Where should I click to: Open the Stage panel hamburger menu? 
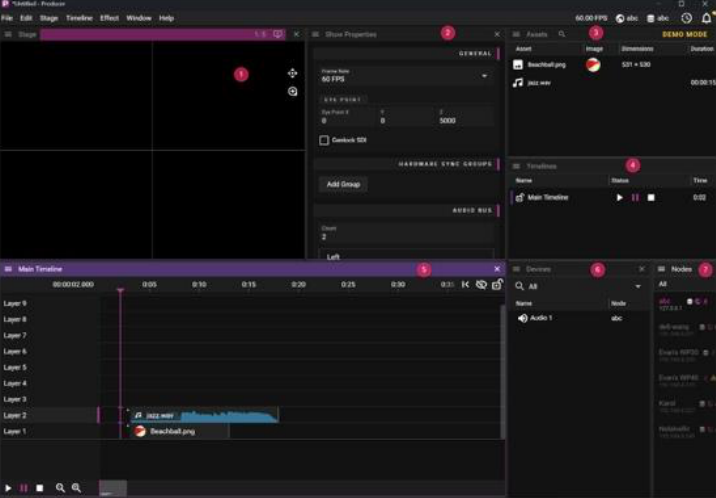click(x=8, y=34)
